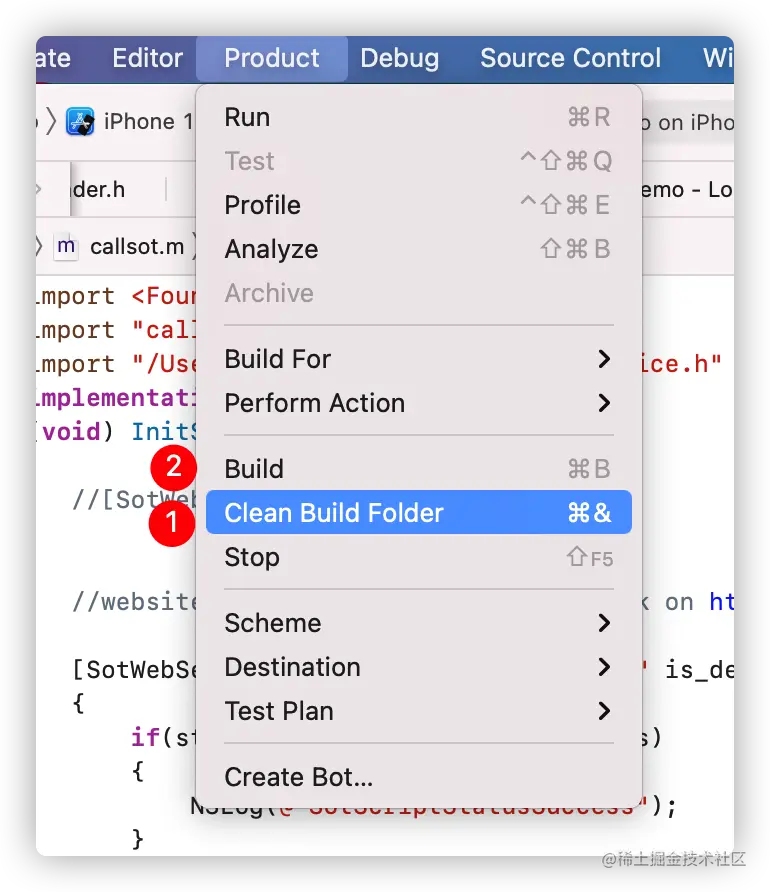Expand the Perform Action submenu arrow
The height and width of the screenshot is (892, 770).
tap(604, 403)
